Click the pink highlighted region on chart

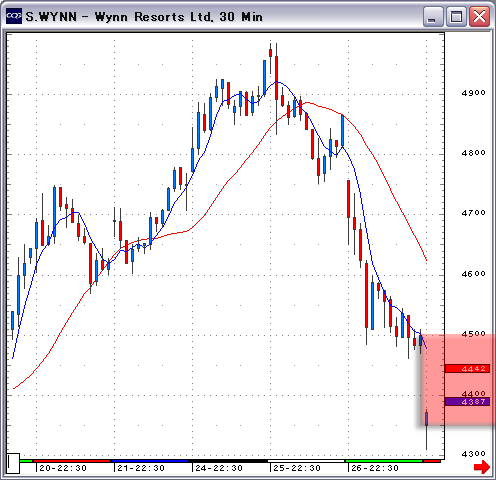coord(458,380)
